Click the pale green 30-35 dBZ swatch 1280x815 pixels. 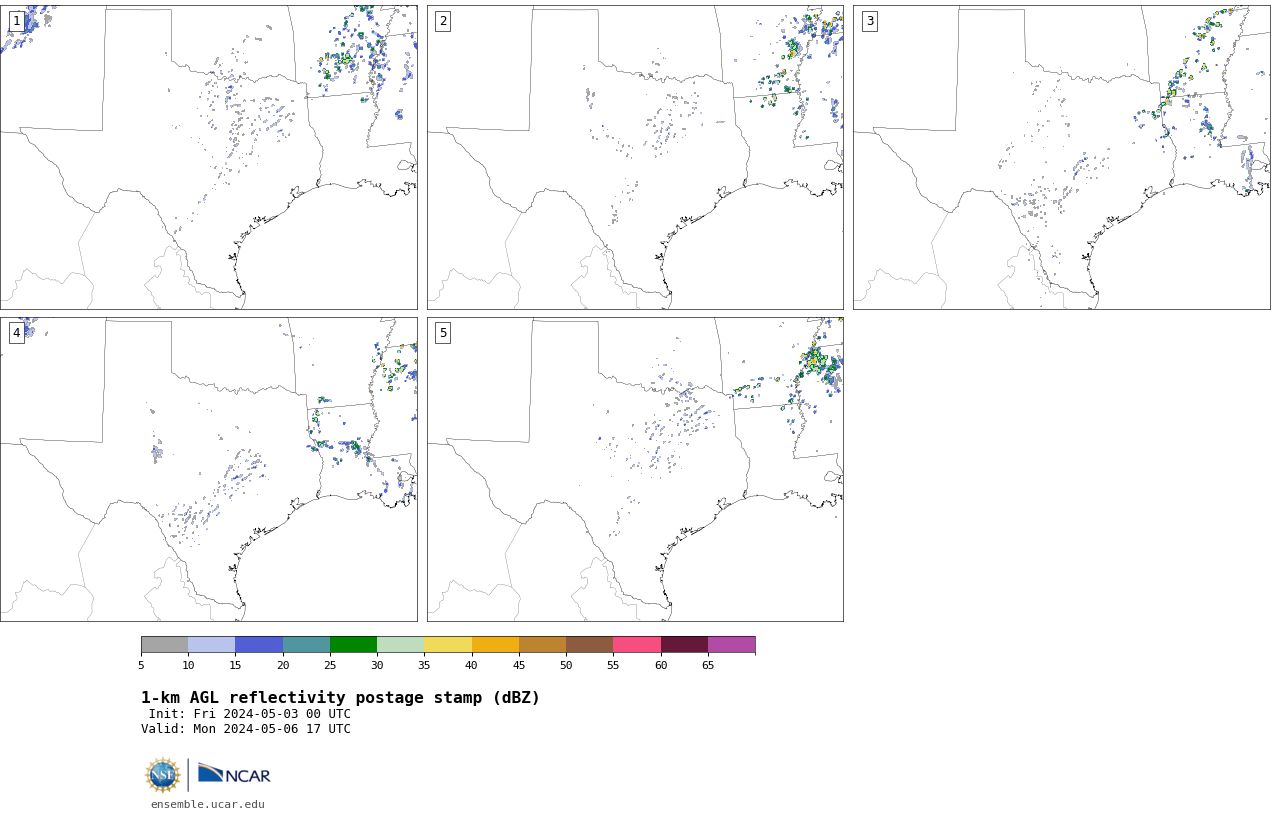pyautogui.click(x=401, y=644)
